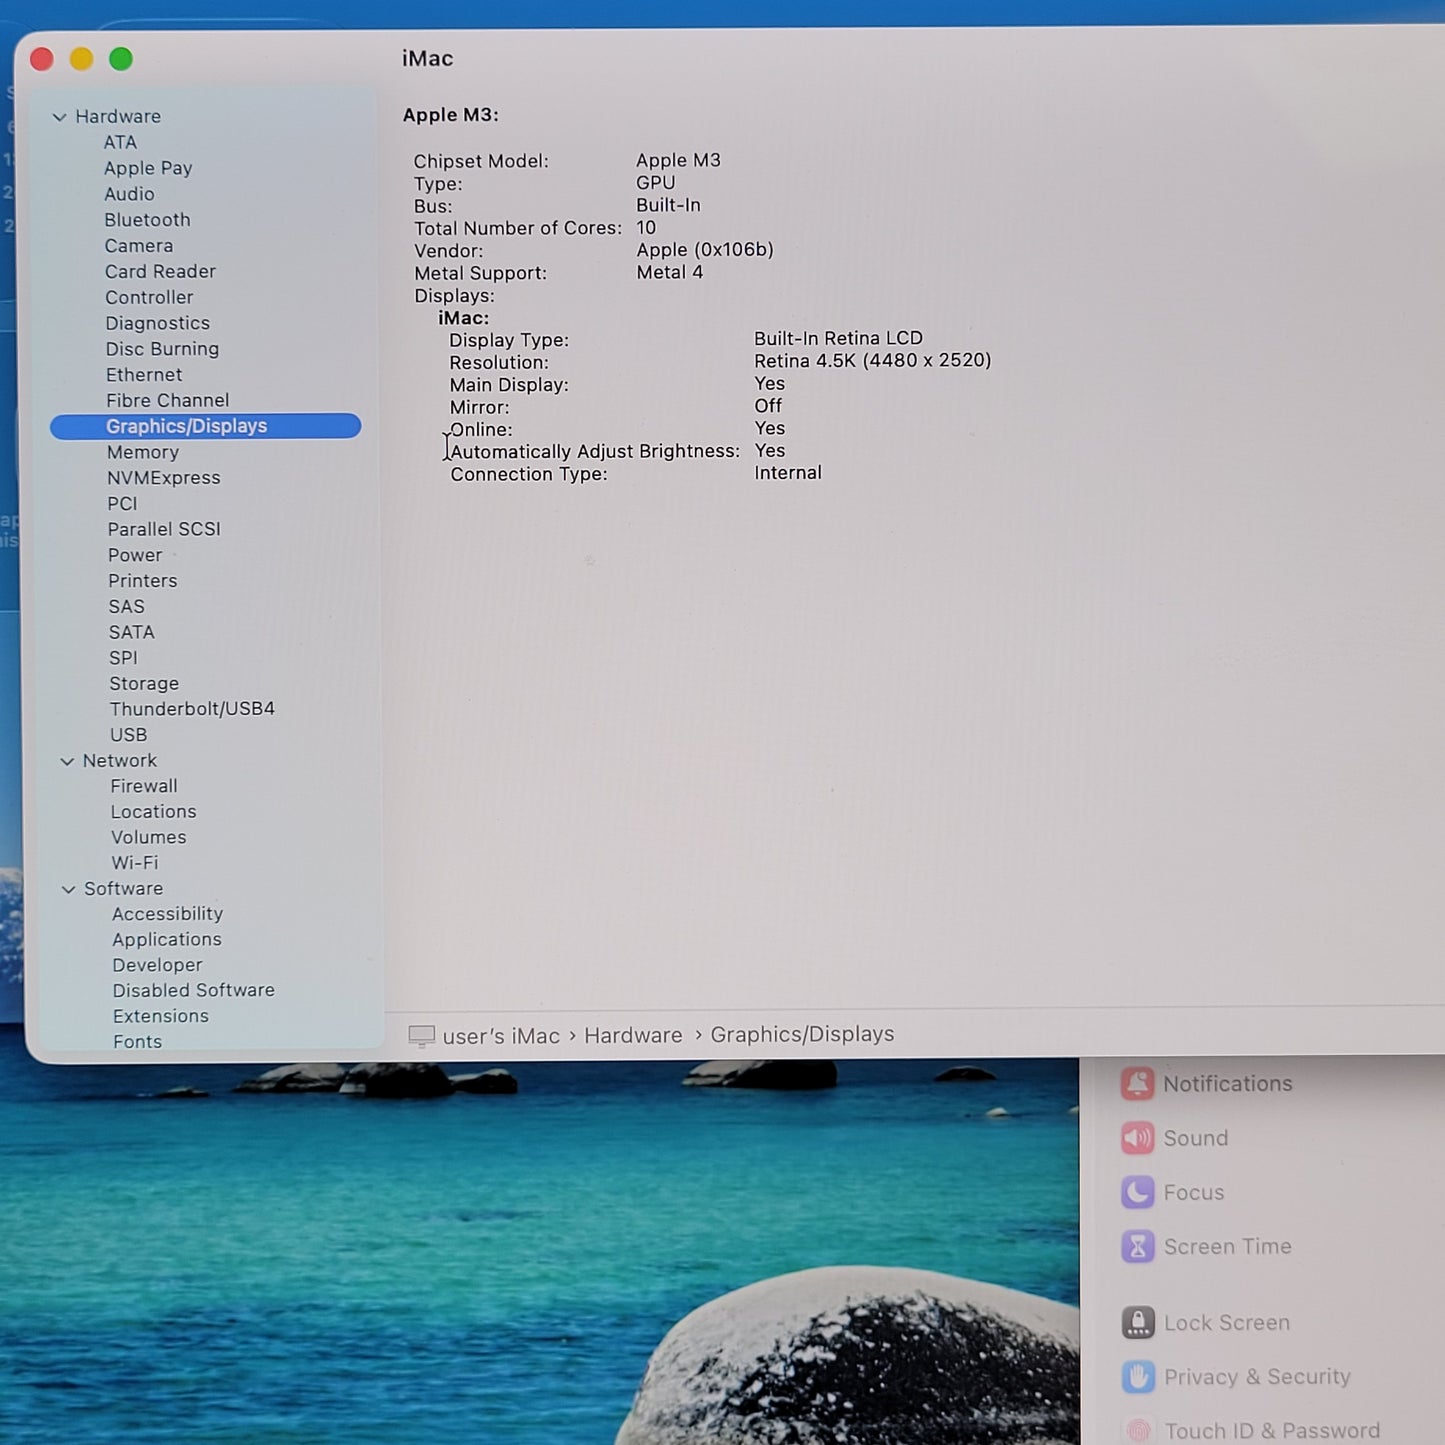Select Bluetooth in the sidebar

(147, 220)
